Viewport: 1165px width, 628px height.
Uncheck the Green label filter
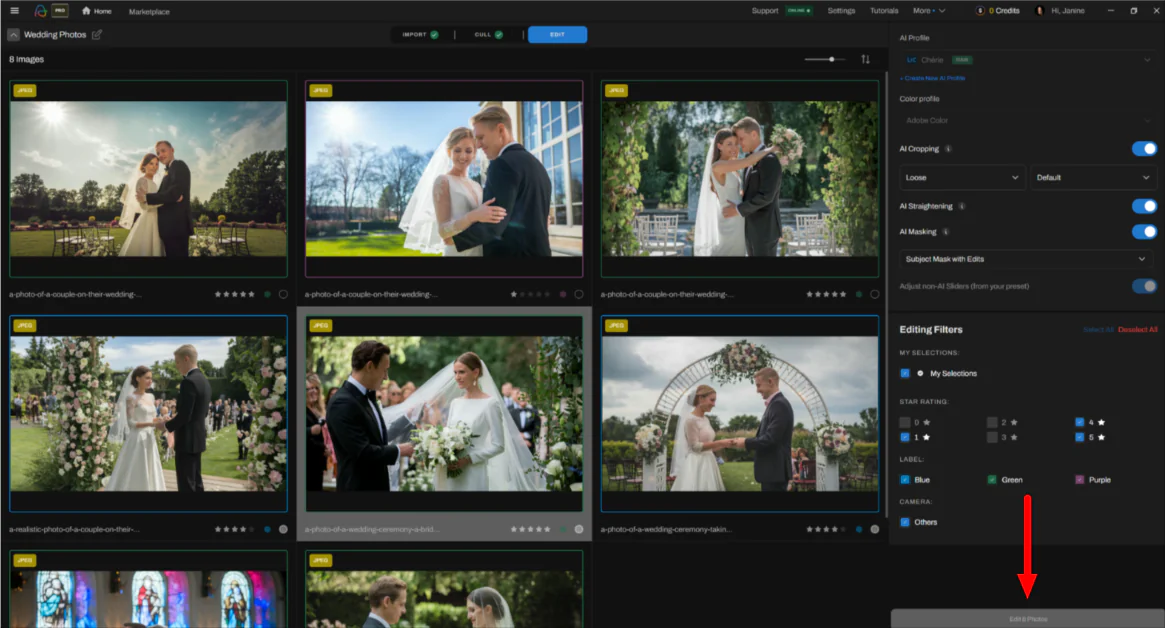(992, 479)
